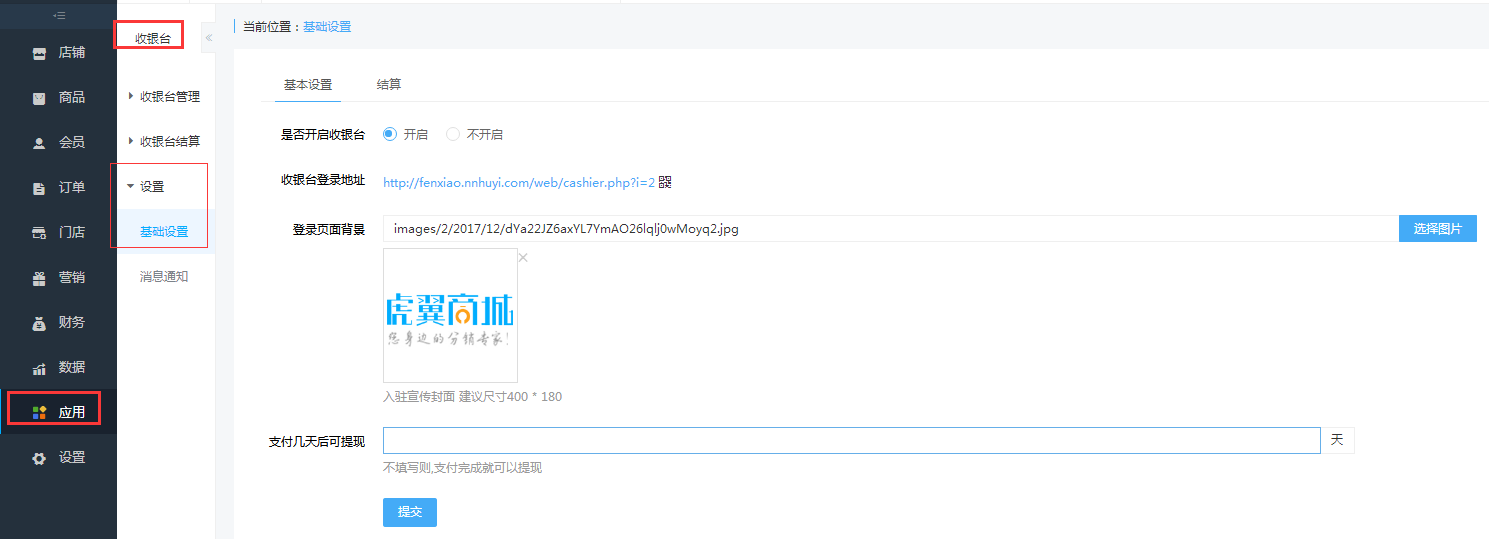Click the 店铺 shop icon in sidebar
This screenshot has height=539, width=1489.
pyautogui.click(x=39, y=53)
